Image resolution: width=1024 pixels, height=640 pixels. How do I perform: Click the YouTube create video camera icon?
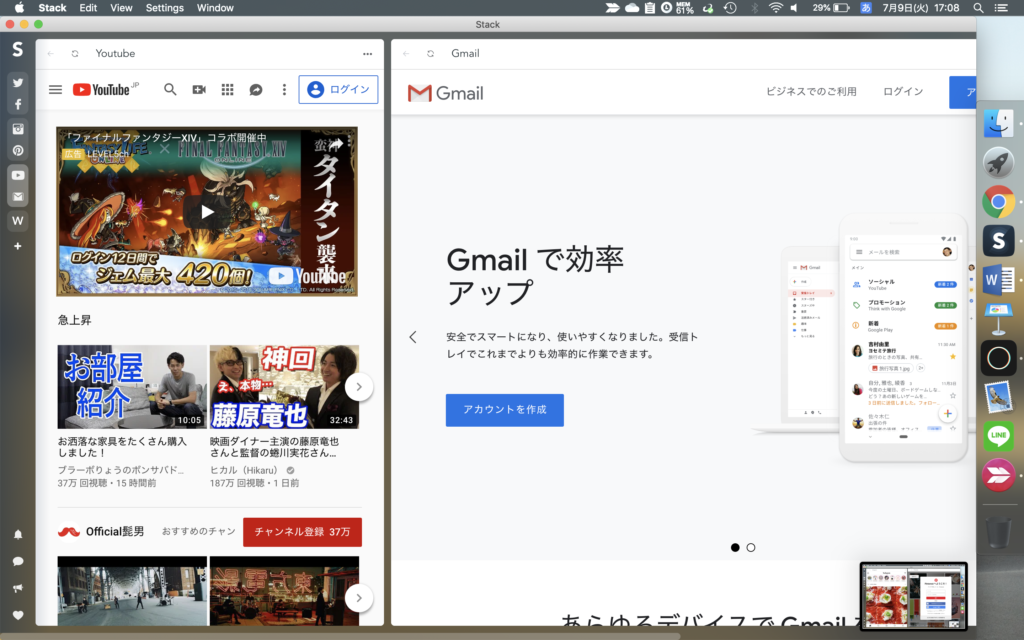(x=199, y=89)
